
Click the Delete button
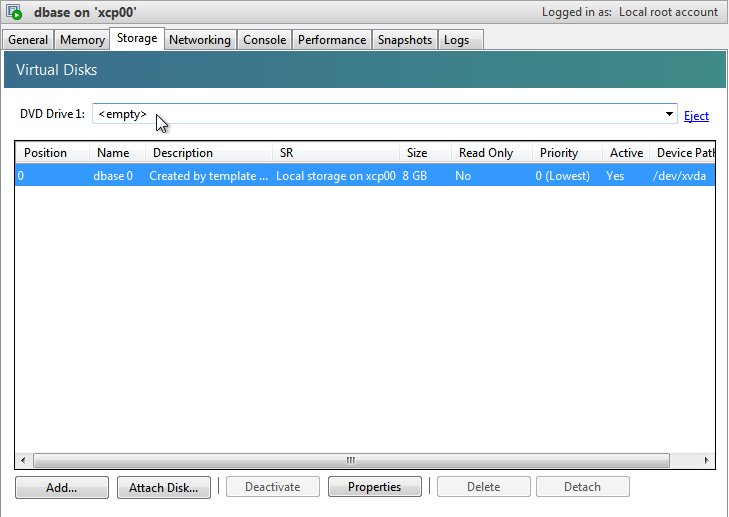pyautogui.click(x=484, y=487)
